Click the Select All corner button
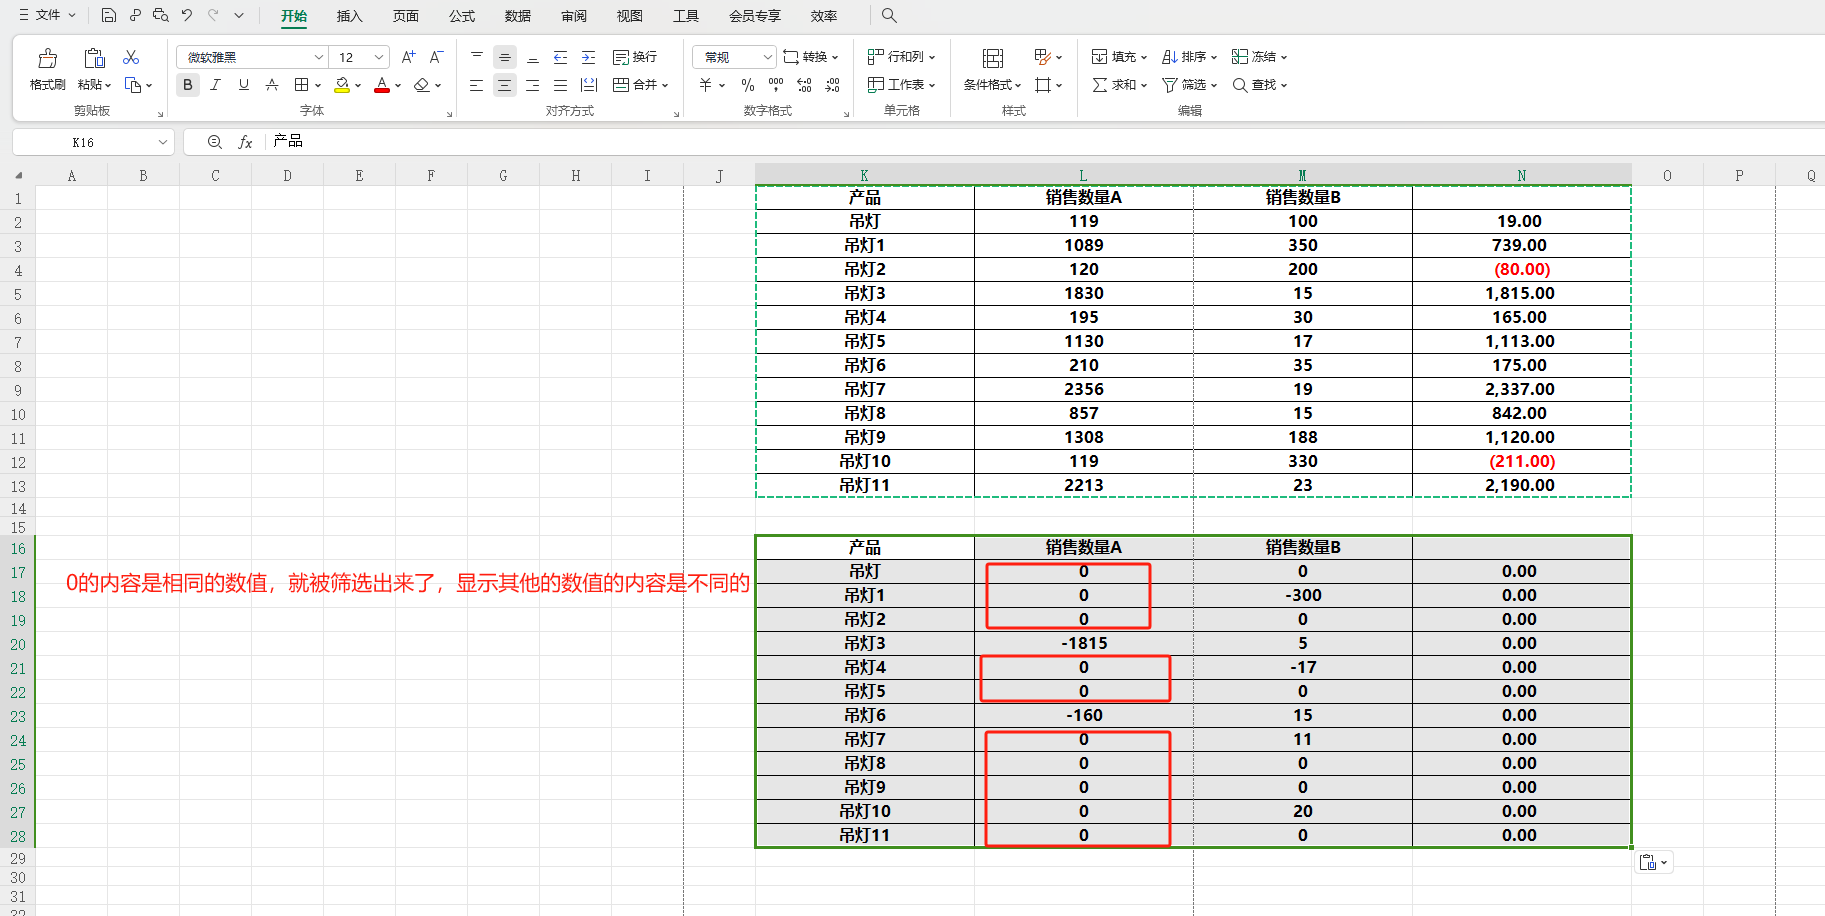Screen dimensions: 1825x916 [x=18, y=175]
